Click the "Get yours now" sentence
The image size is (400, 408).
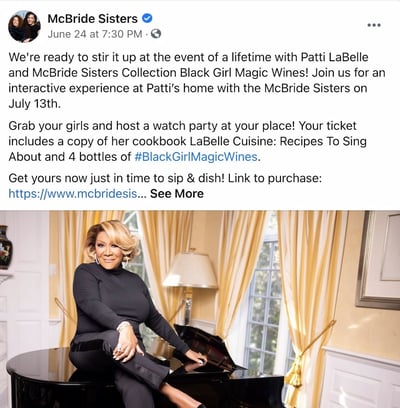coord(165,178)
